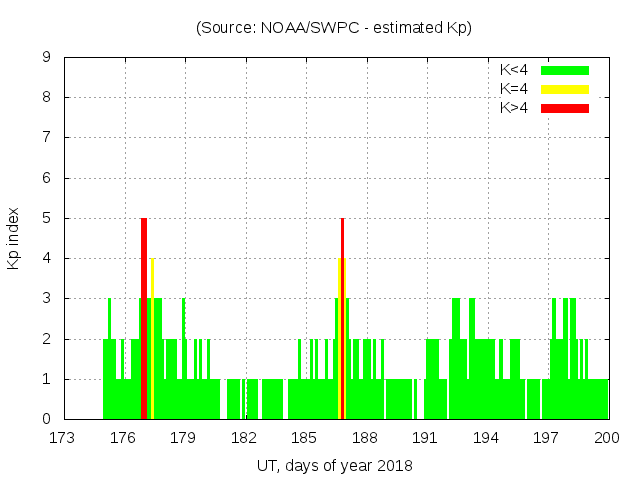The image size is (640, 480).
Task: Click the red K>4 legend swatch
Action: click(x=565, y=108)
